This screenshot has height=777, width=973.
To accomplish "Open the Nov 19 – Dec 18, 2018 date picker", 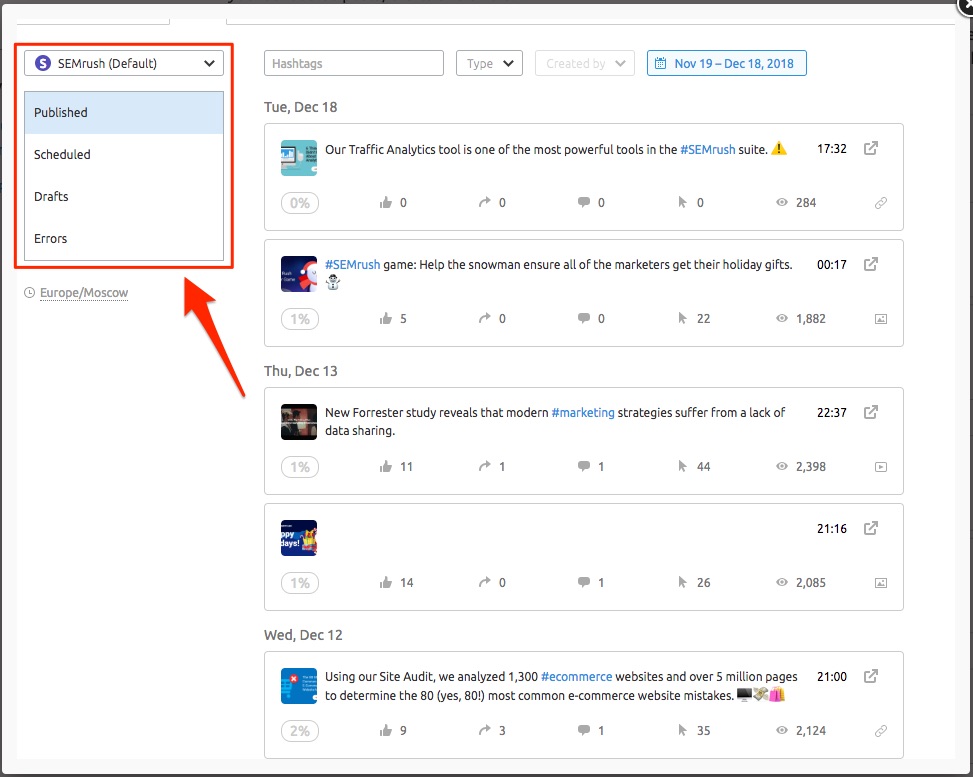I will tap(727, 63).
